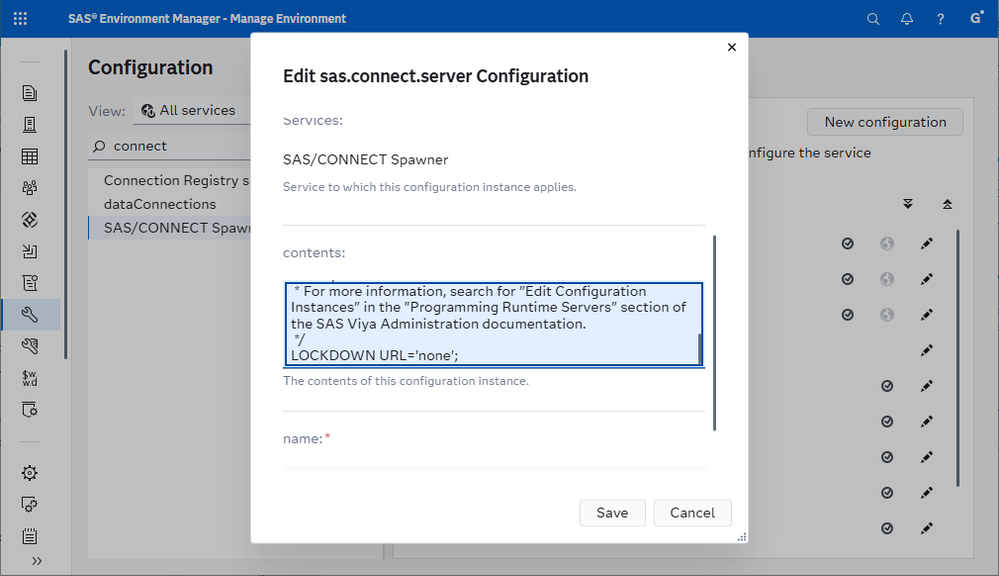Click the pencil in row without status icons
The image size is (999, 576).
(x=927, y=350)
